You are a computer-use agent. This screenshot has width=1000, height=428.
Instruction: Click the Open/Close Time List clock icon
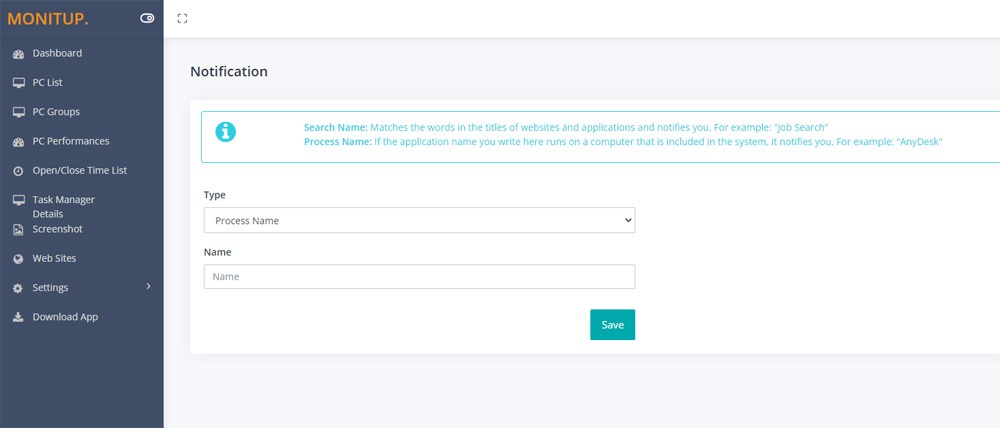click(x=18, y=171)
